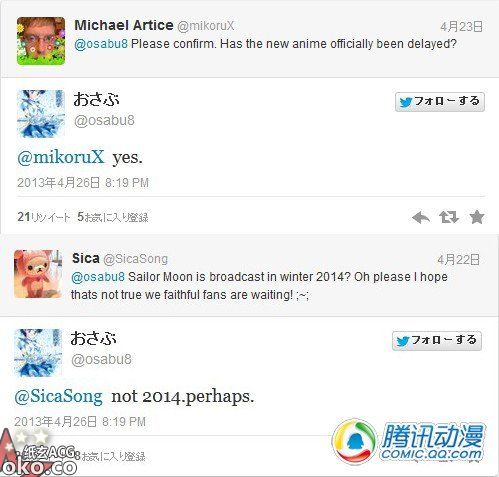Open the @mikoruX mention link in reply
The width and height of the screenshot is (499, 477).
[61, 157]
